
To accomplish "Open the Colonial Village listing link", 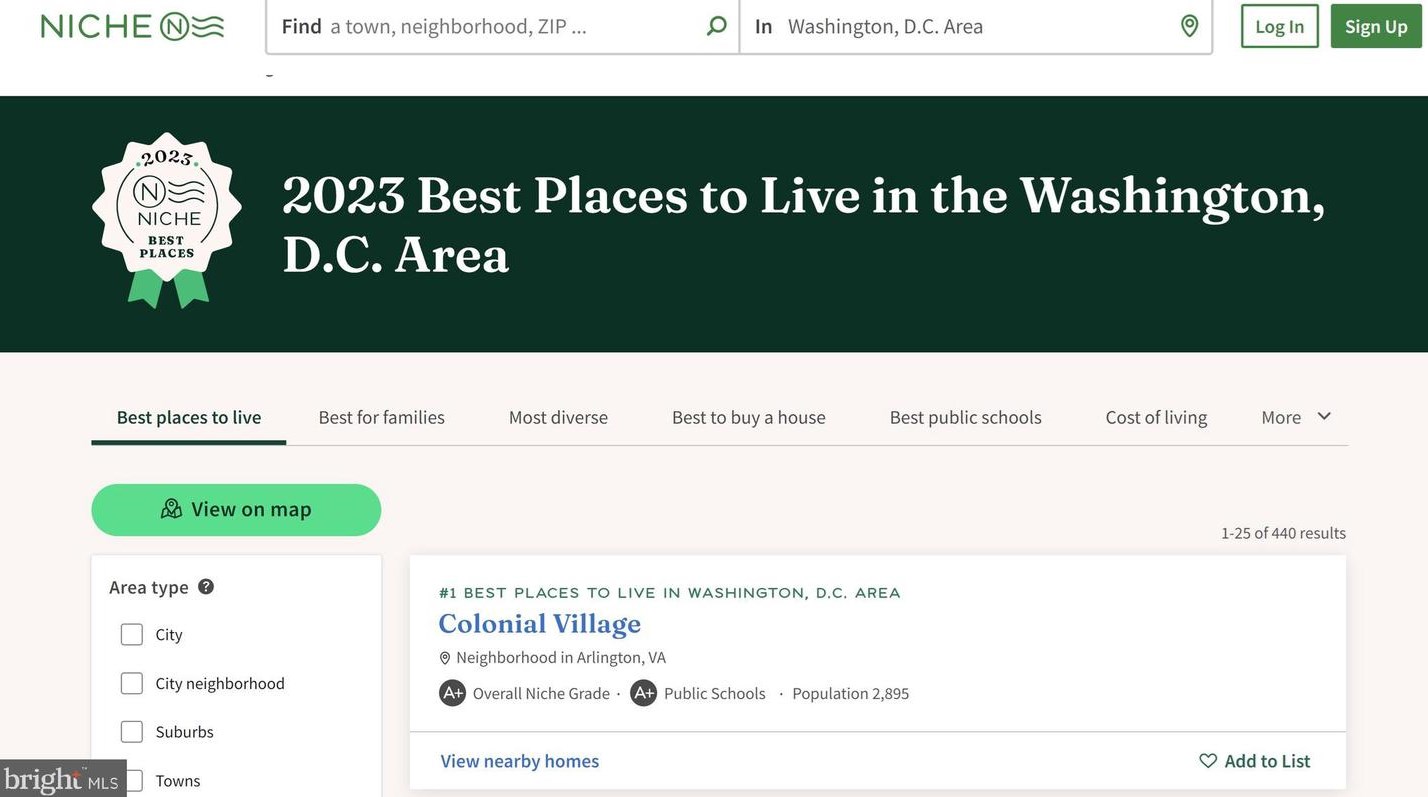I will [539, 624].
